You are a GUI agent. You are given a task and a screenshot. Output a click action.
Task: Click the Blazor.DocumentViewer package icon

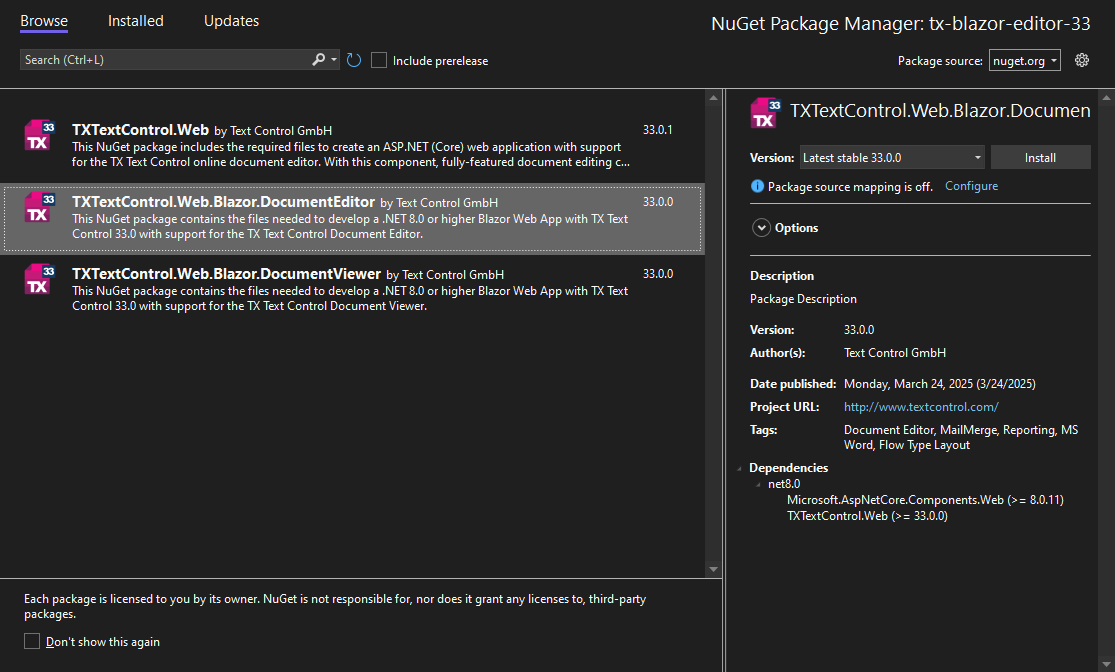pyautogui.click(x=38, y=279)
